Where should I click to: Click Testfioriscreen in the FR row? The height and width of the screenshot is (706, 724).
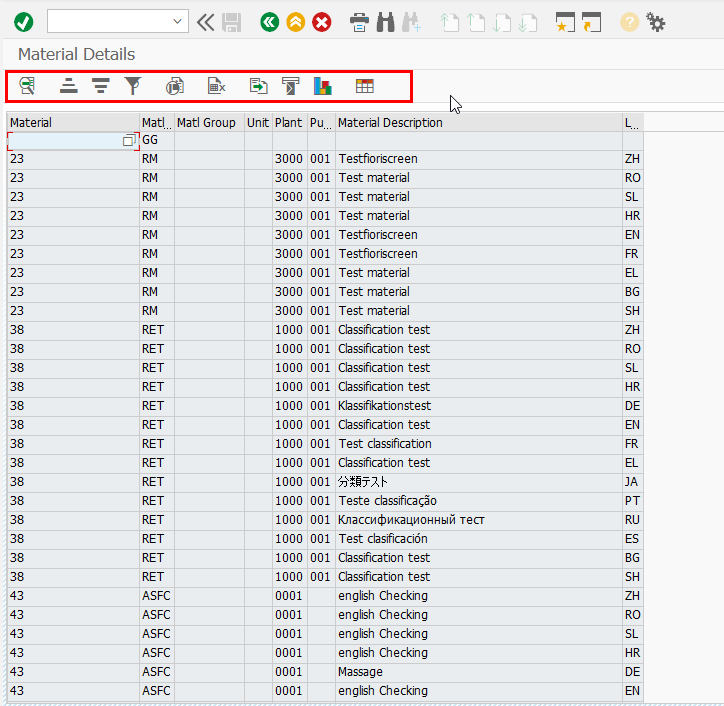(x=378, y=254)
